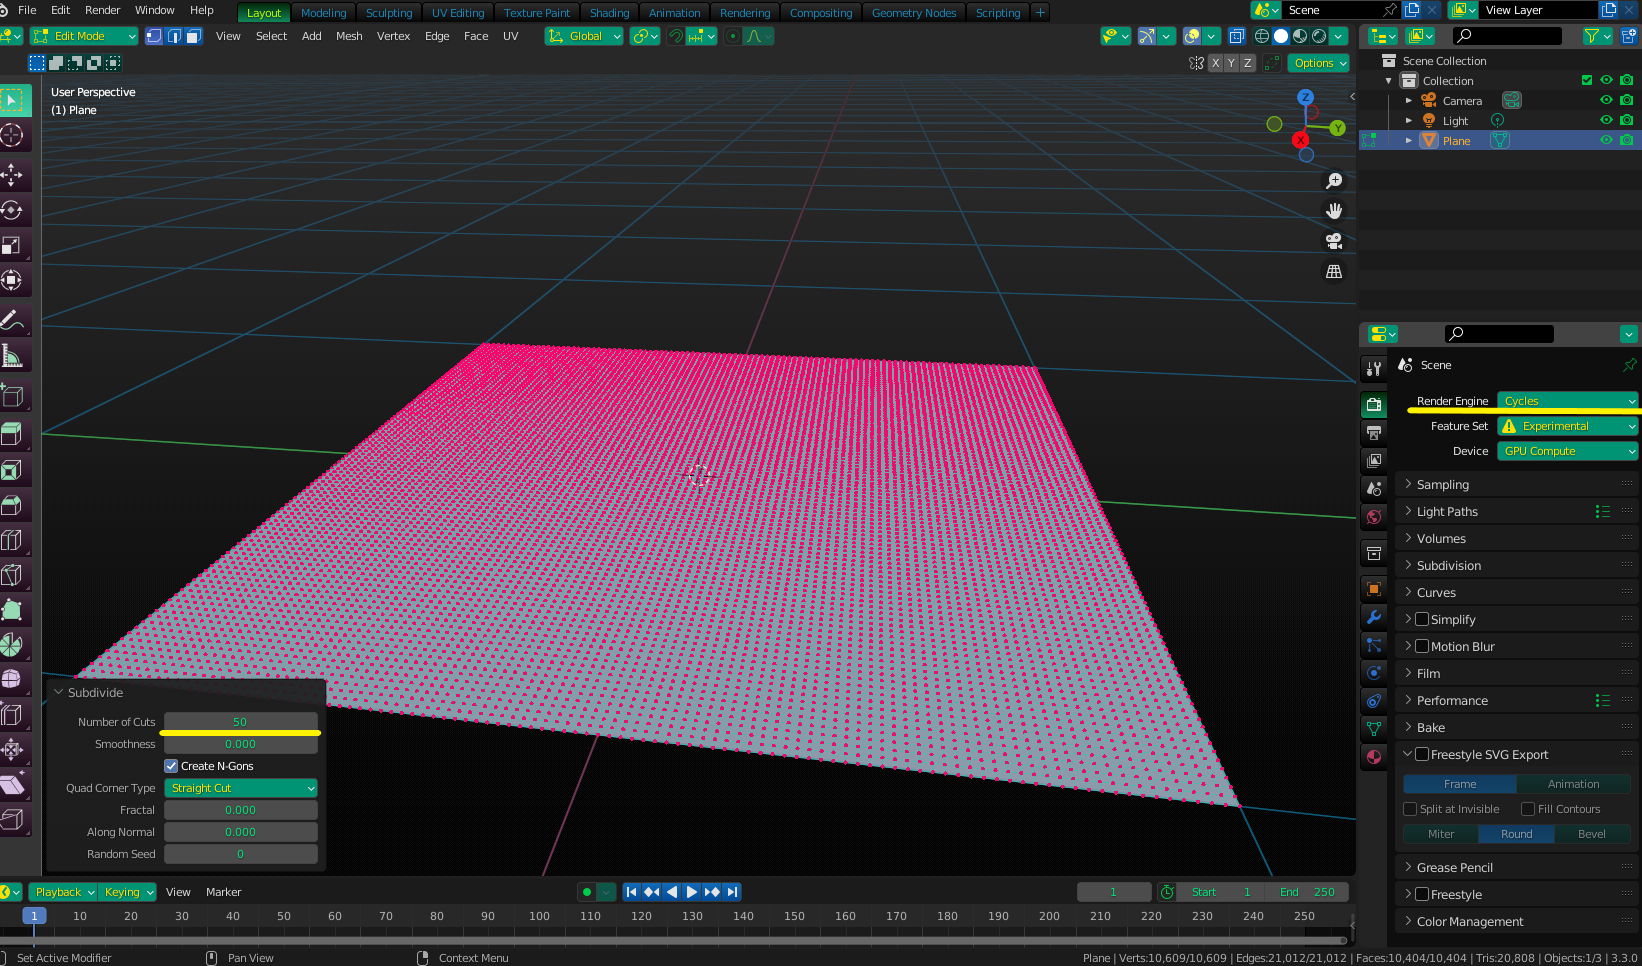1642x966 pixels.
Task: Select the Annotate tool
Action: [13, 320]
